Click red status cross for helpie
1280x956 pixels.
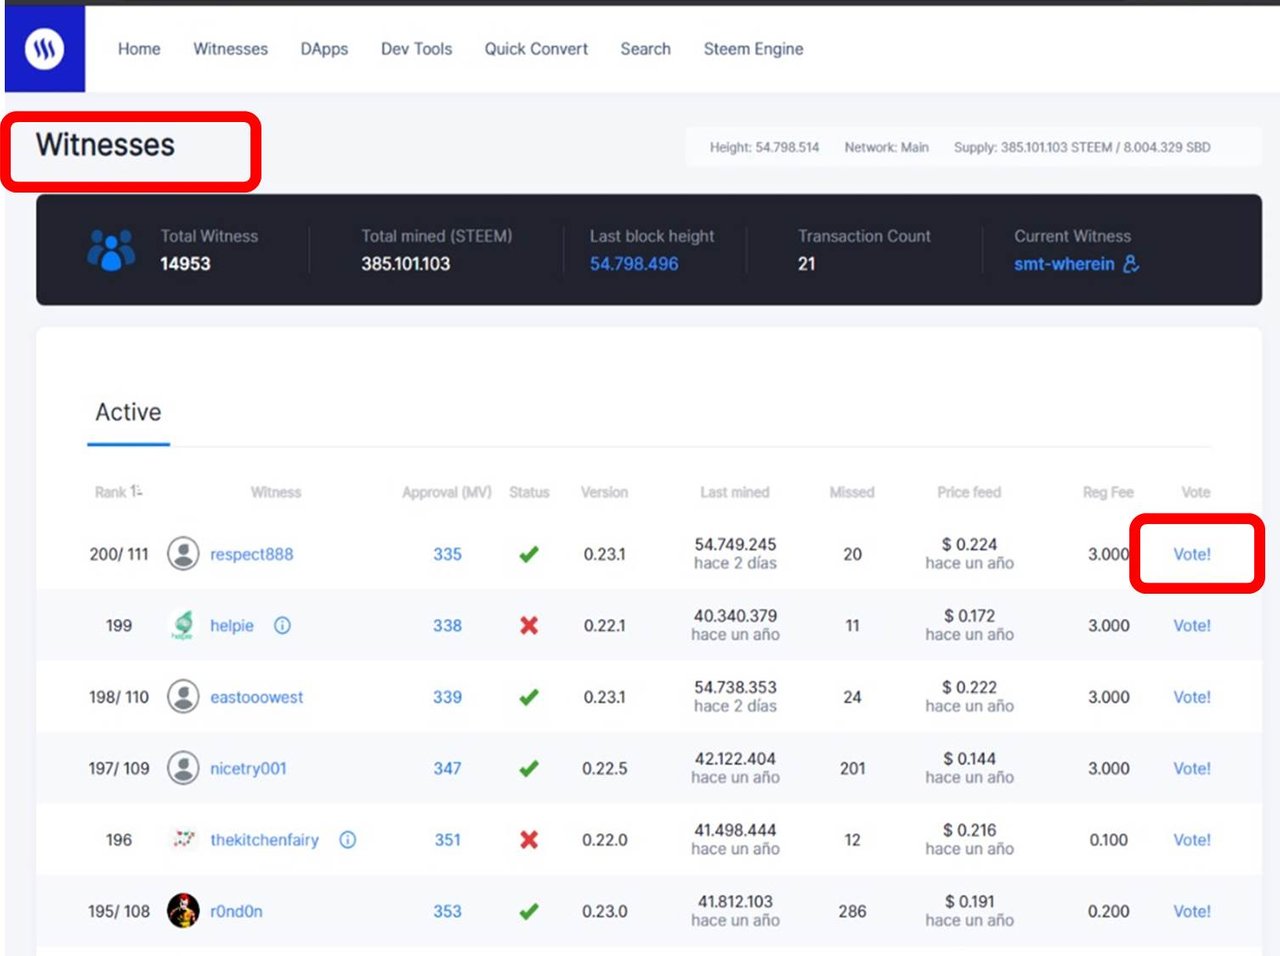coord(529,626)
